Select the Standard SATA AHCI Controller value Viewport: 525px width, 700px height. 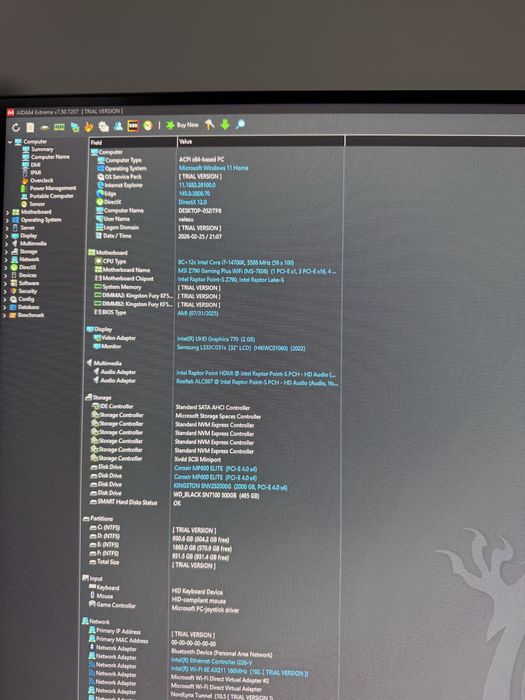point(212,408)
